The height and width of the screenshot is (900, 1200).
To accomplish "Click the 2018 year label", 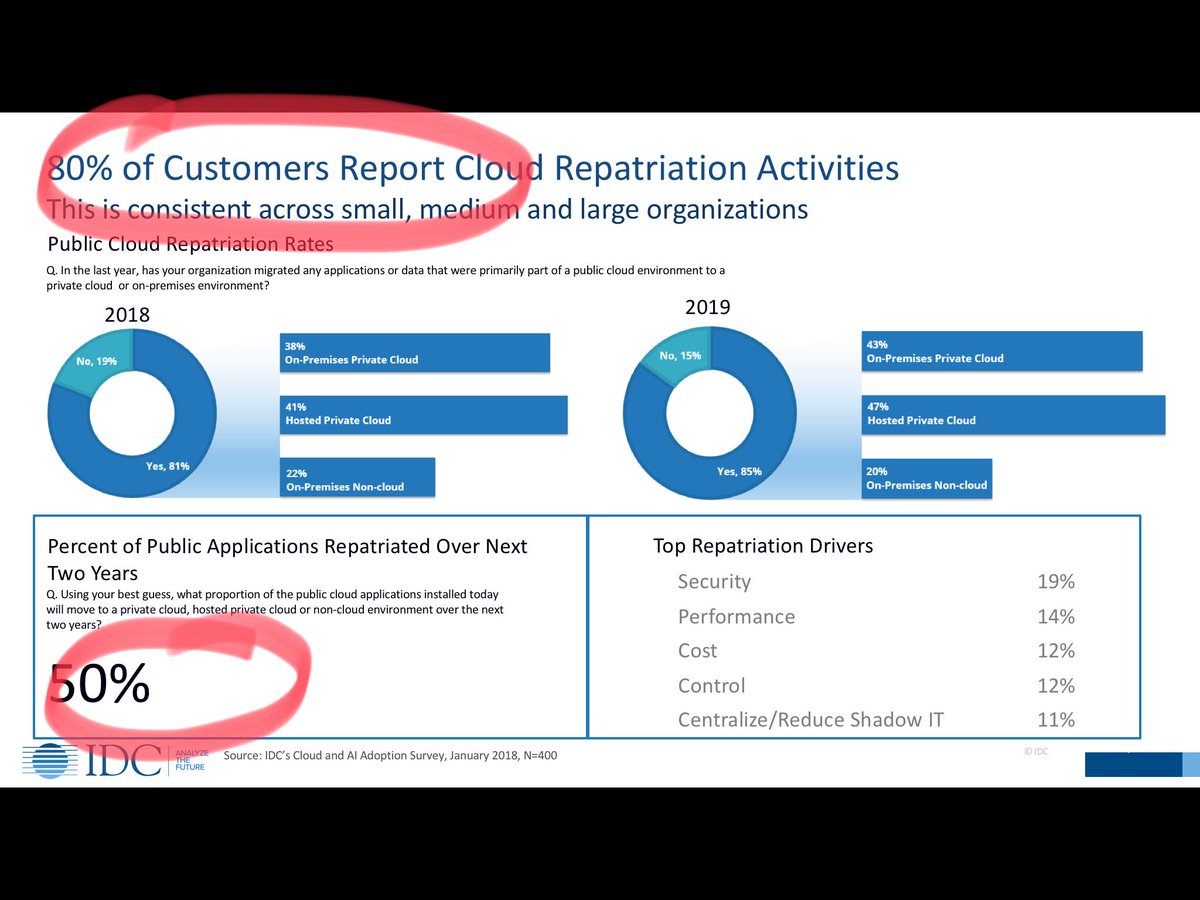I will pos(128,314).
